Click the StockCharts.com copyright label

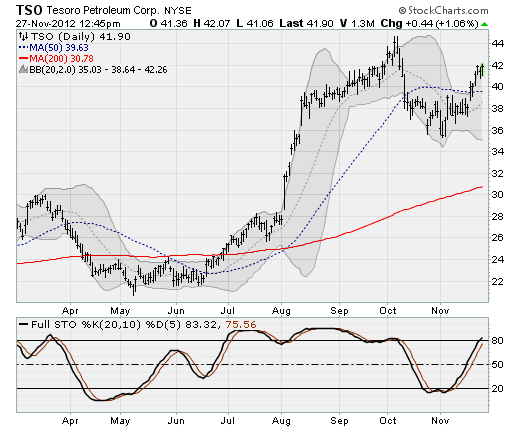coord(444,11)
